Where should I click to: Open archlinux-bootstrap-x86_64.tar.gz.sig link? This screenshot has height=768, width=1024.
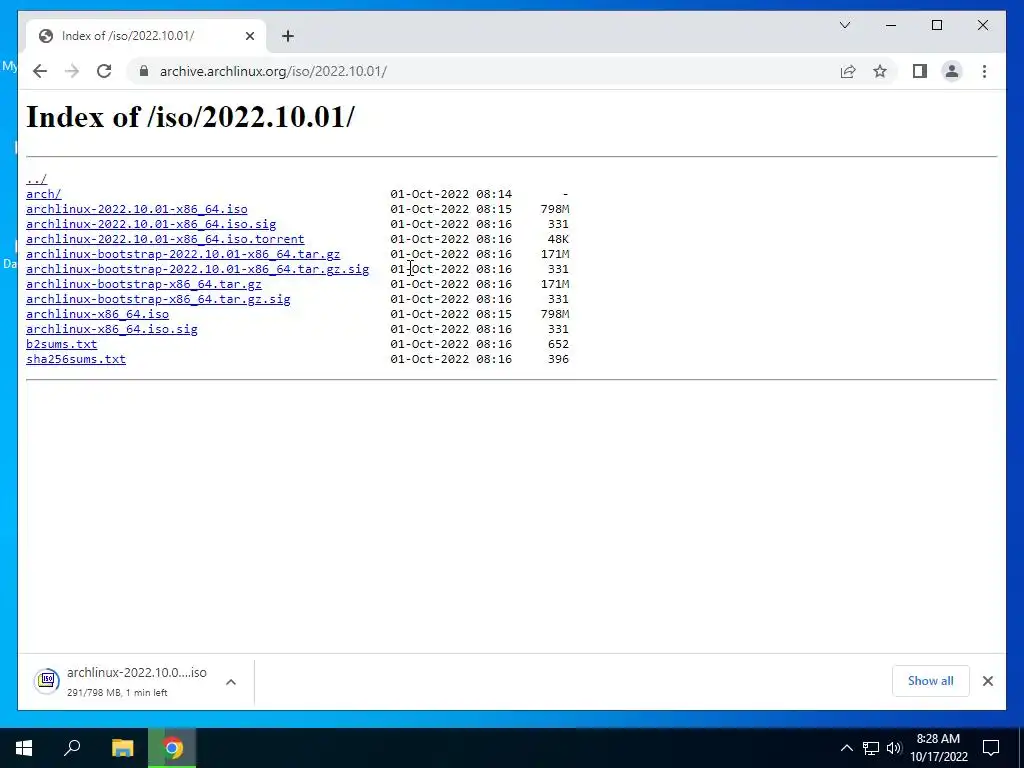tap(158, 299)
